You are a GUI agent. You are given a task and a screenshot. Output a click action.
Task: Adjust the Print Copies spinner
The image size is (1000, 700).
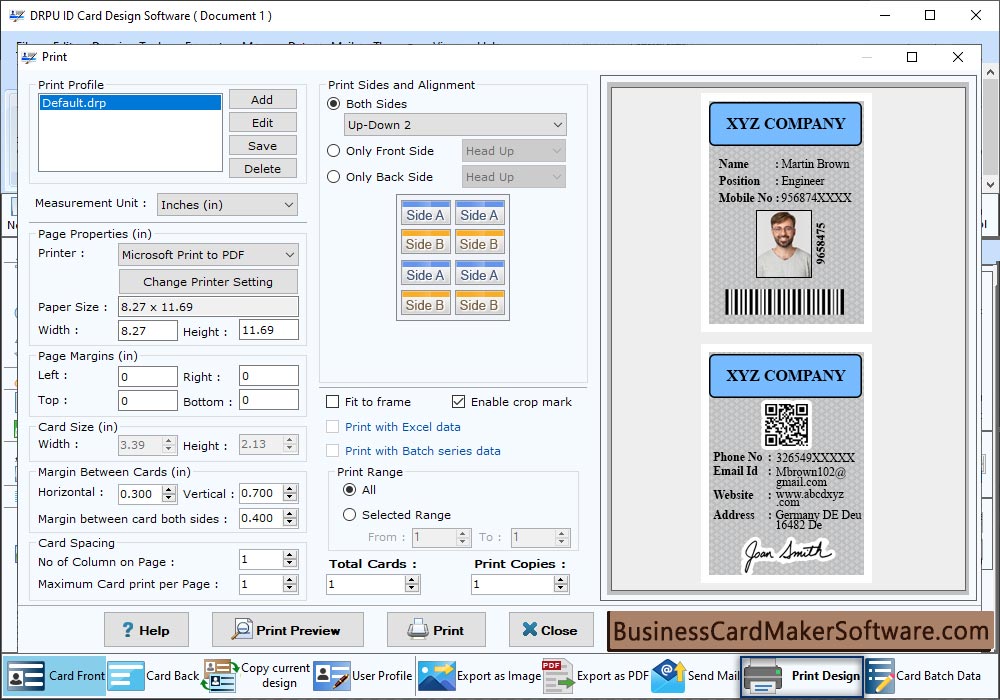(561, 583)
